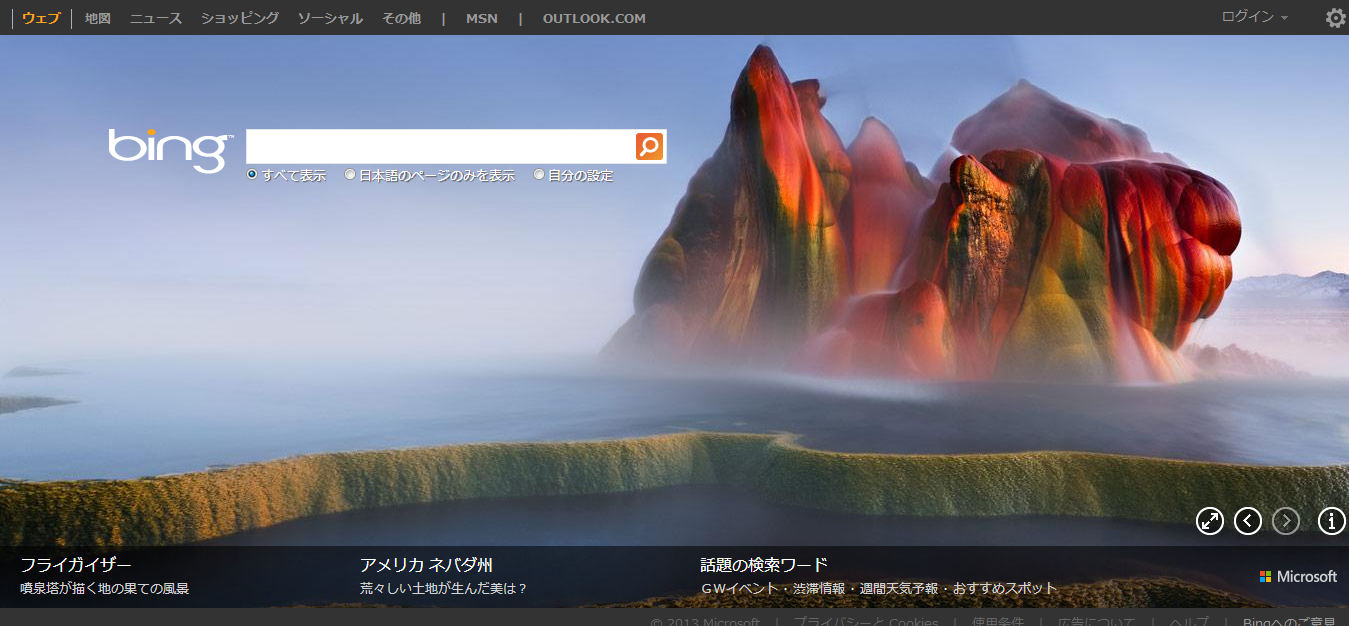Viewport: 1349px width, 626px height.
Task: Open the settings gear icon
Action: click(x=1335, y=18)
